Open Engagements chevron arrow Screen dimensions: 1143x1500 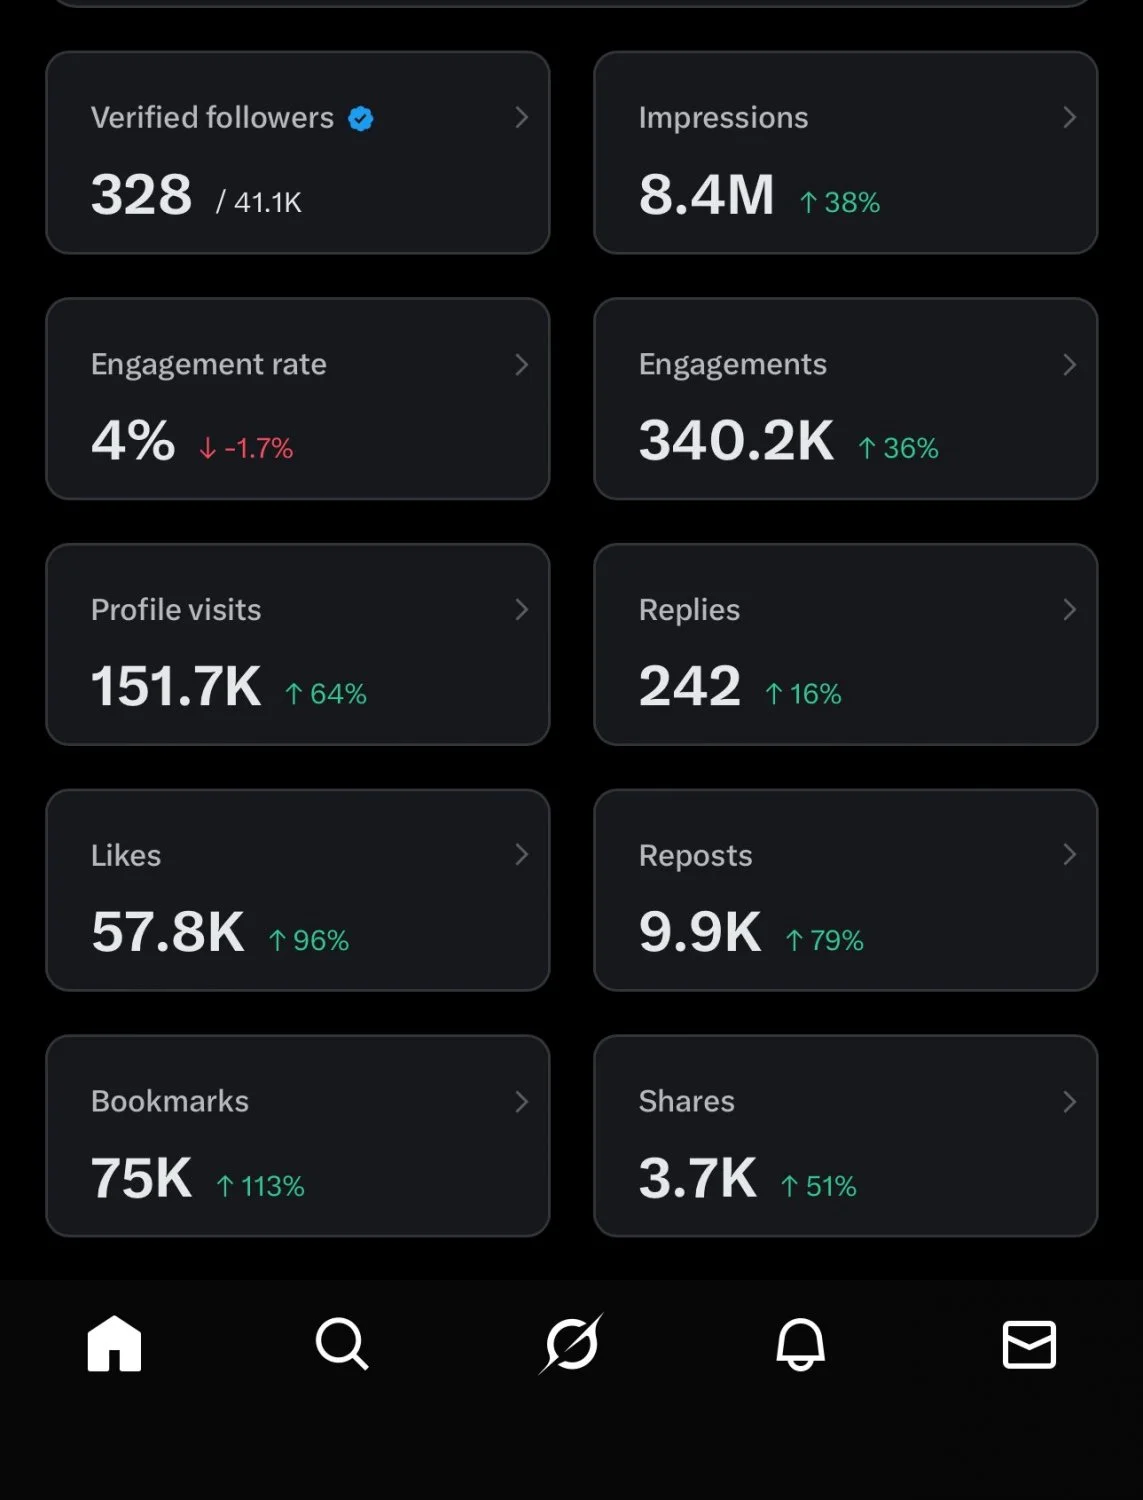[1069, 365]
